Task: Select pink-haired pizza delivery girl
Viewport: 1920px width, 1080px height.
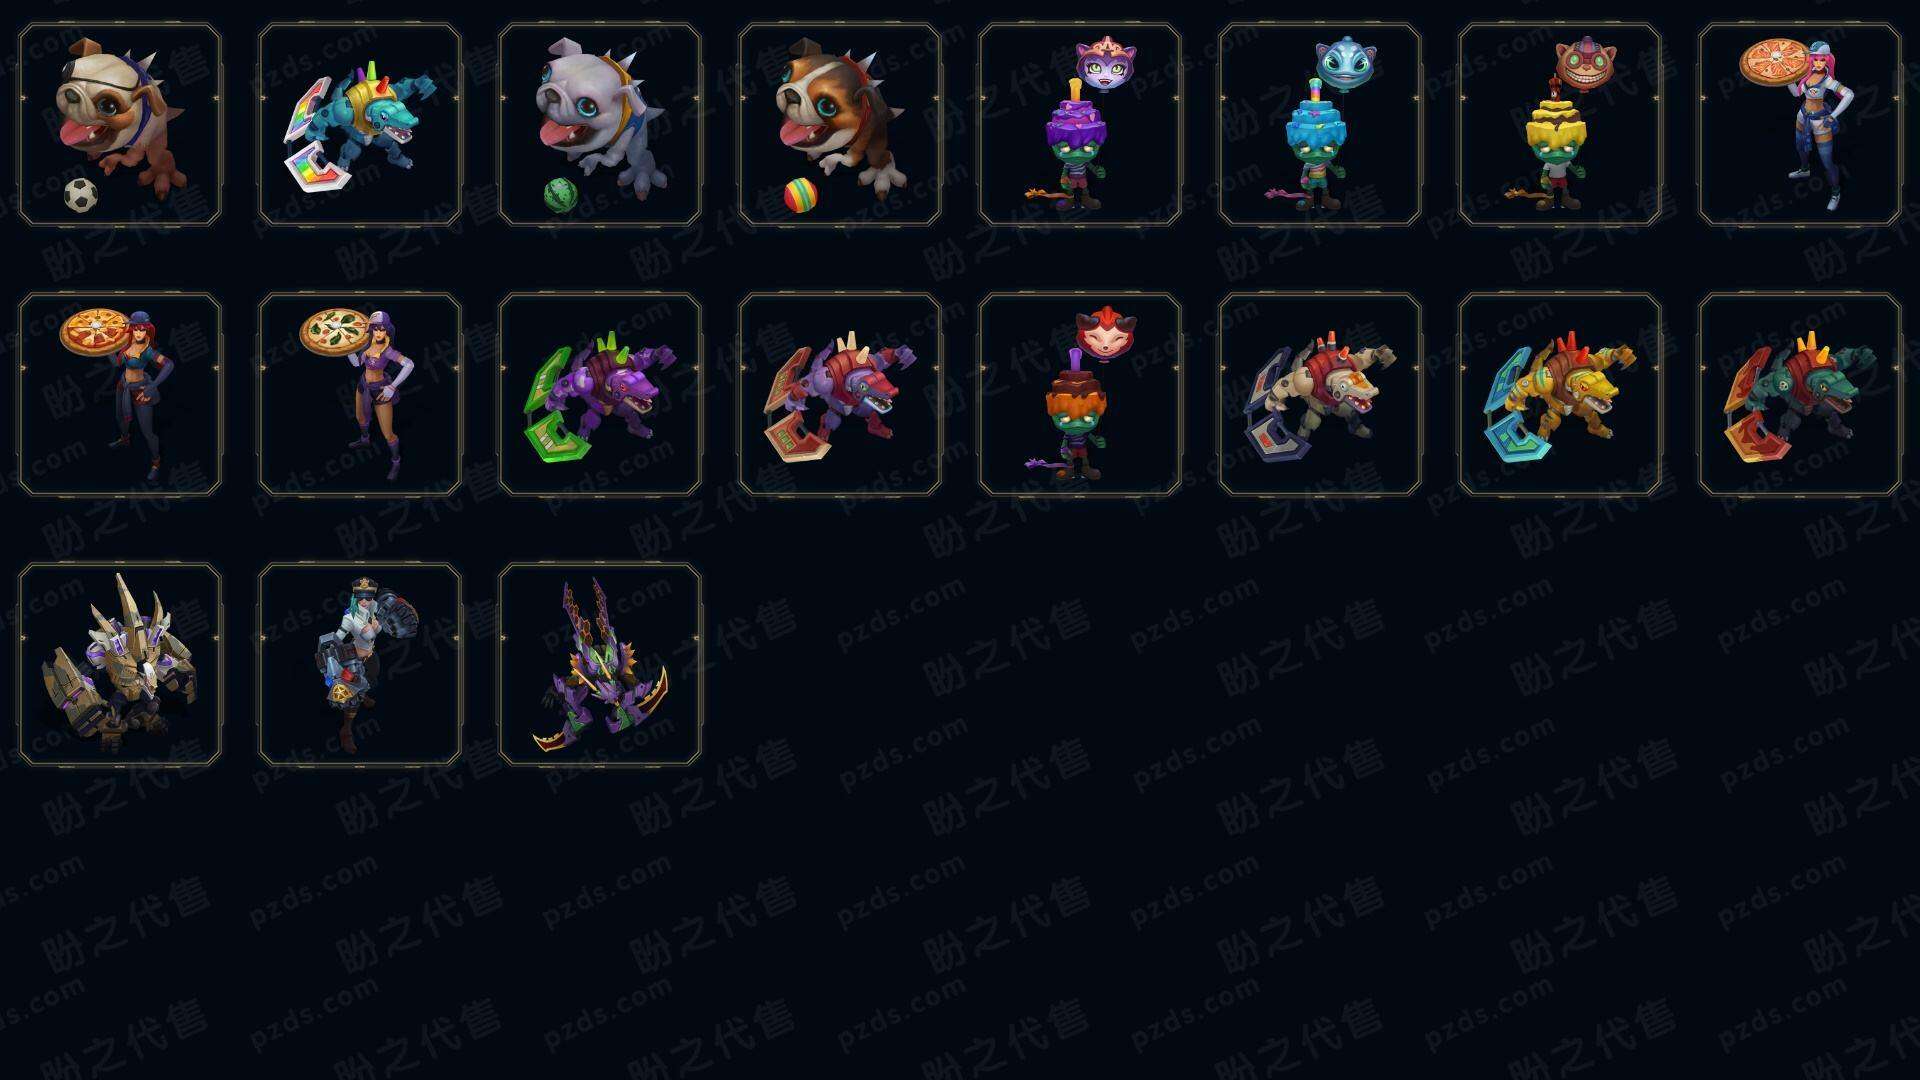Action: point(1800,125)
